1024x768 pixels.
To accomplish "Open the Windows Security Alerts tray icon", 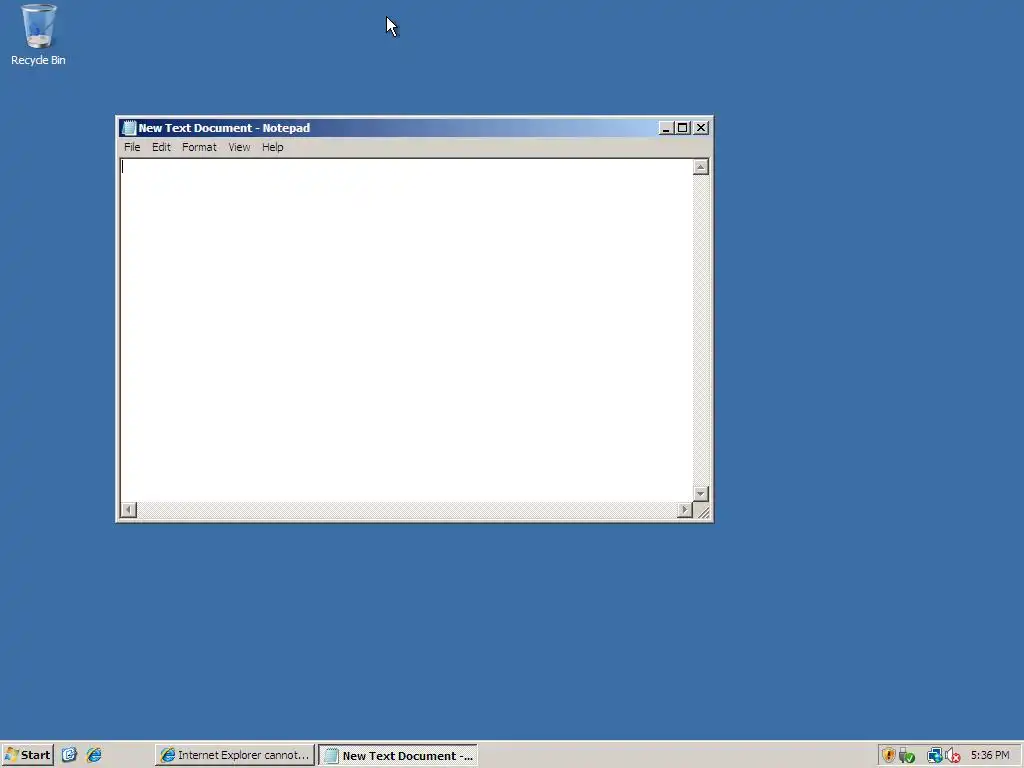I will (888, 756).
